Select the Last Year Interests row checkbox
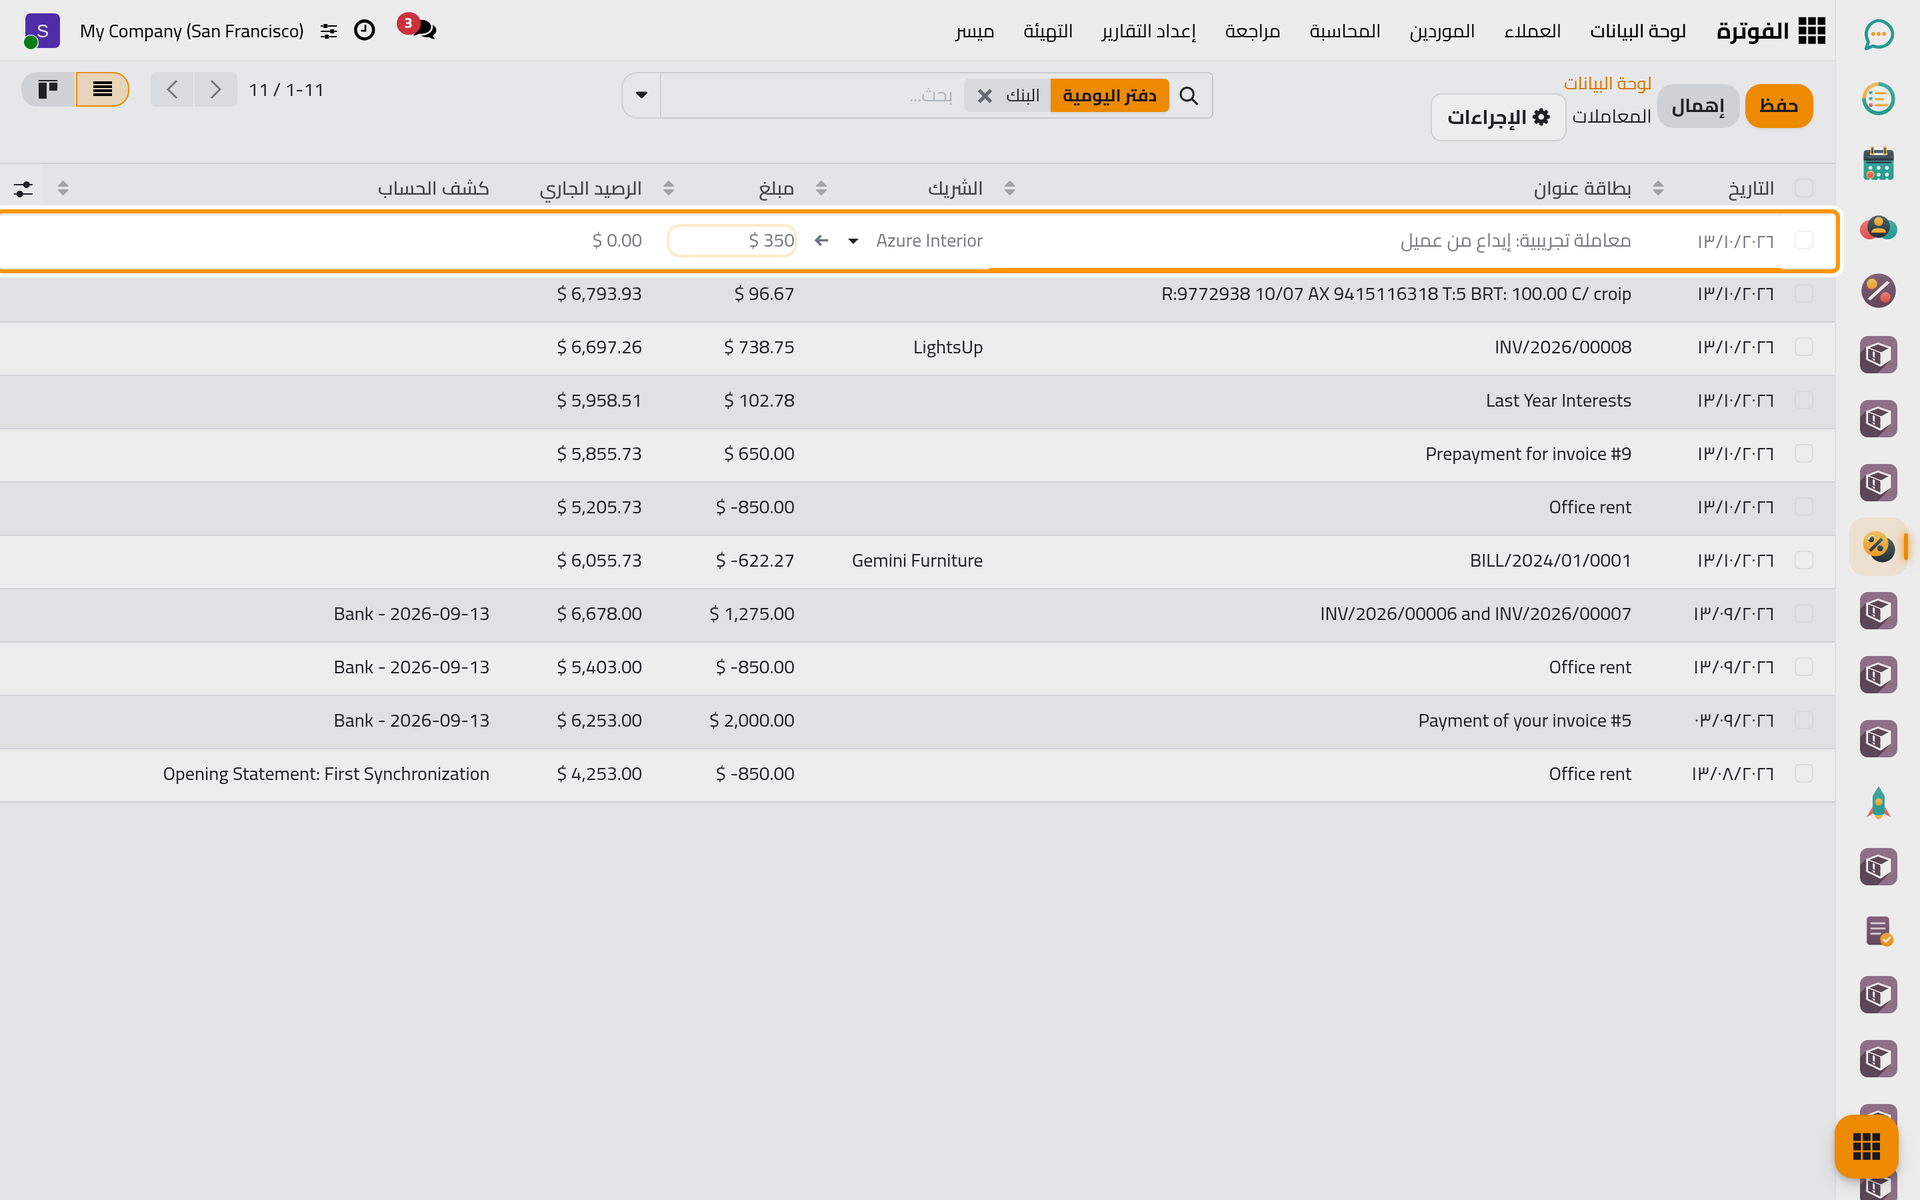Screen dimensions: 1920x1200 pos(1804,400)
